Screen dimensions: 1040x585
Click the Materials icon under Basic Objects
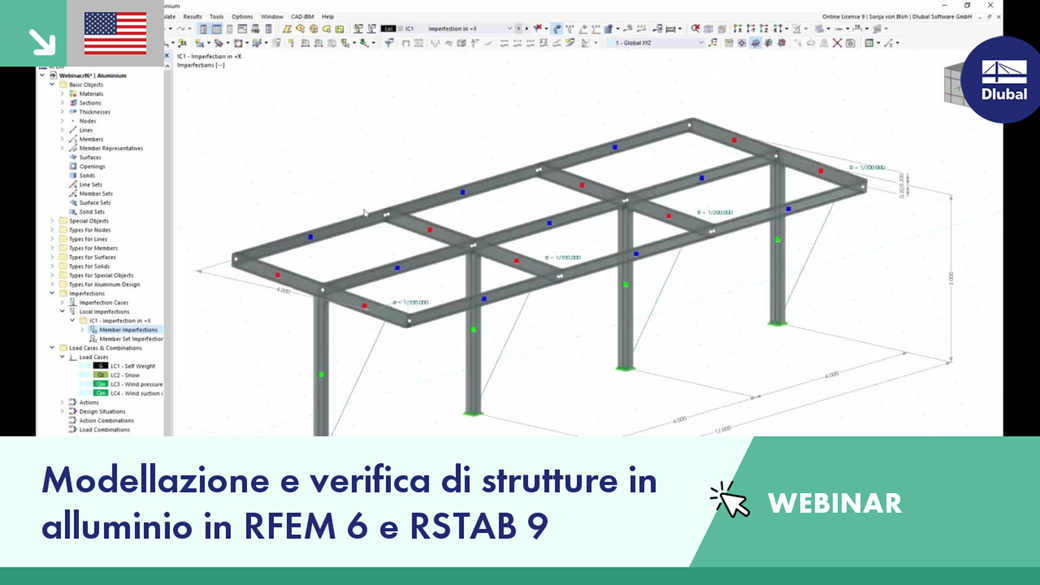[x=73, y=94]
